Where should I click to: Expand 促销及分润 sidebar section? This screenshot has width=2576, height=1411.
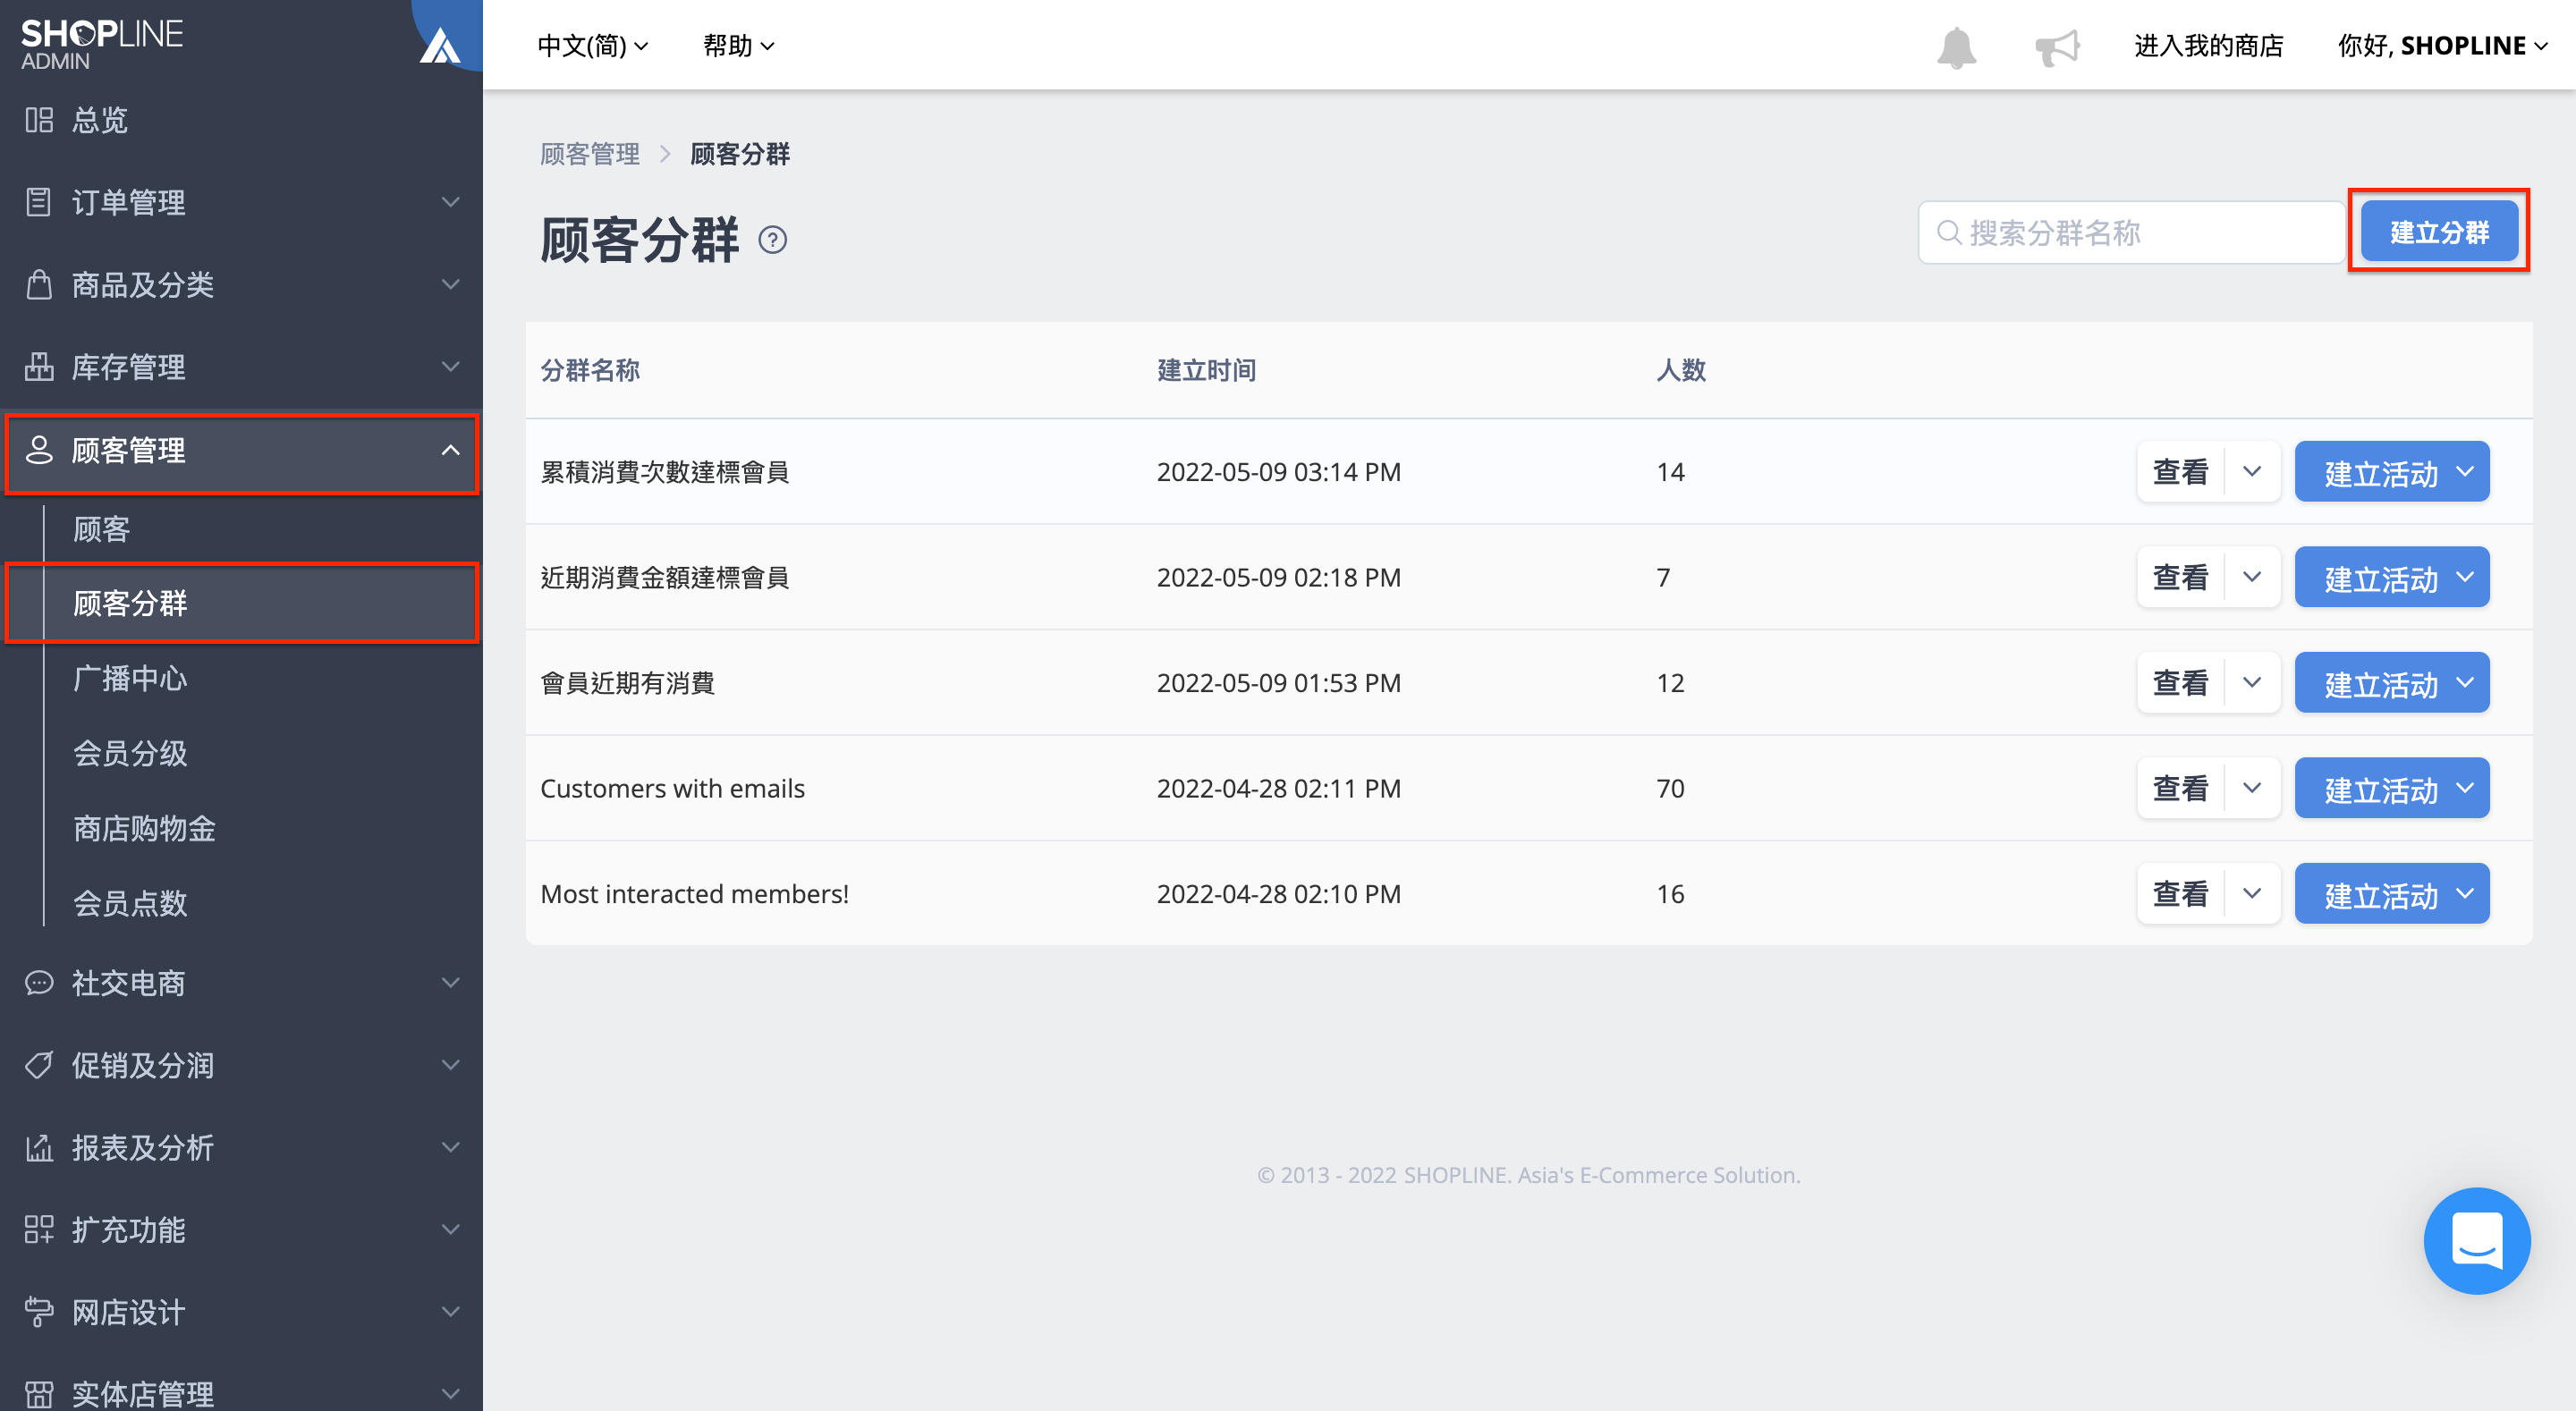coord(451,1065)
